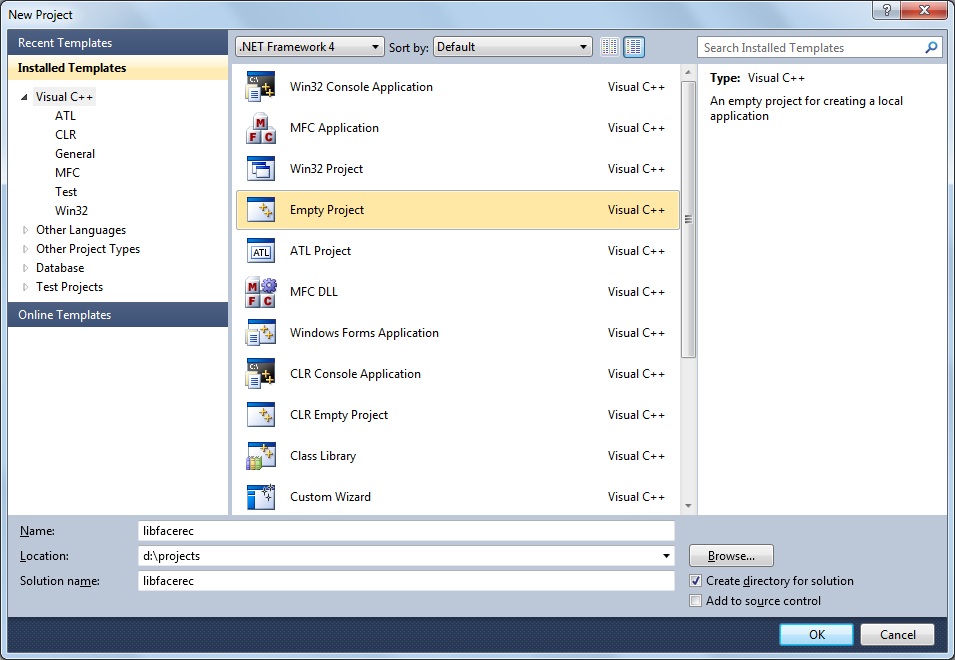Select the Class Library template name
Image resolution: width=955 pixels, height=660 pixels.
click(x=323, y=455)
